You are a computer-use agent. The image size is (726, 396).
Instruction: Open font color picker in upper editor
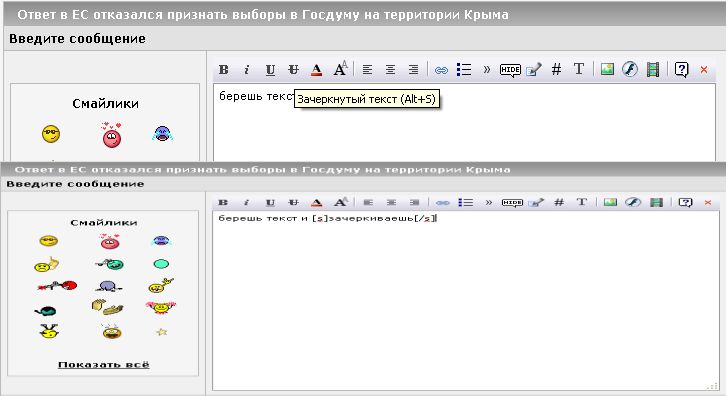click(316, 69)
